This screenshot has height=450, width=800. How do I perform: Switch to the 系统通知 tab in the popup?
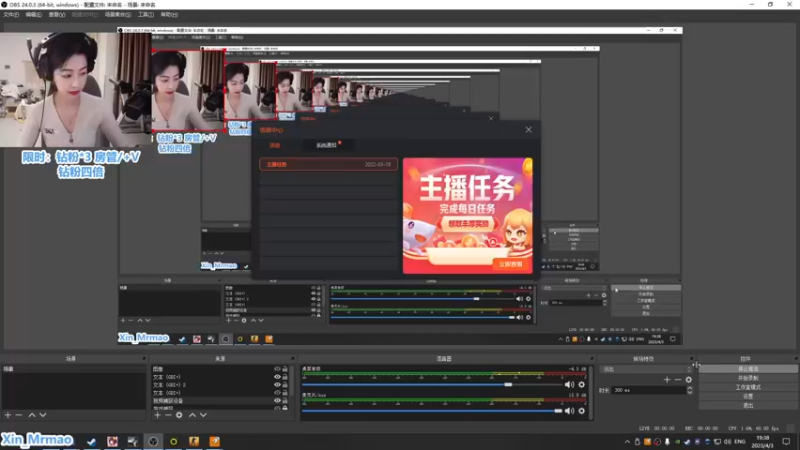click(327, 145)
